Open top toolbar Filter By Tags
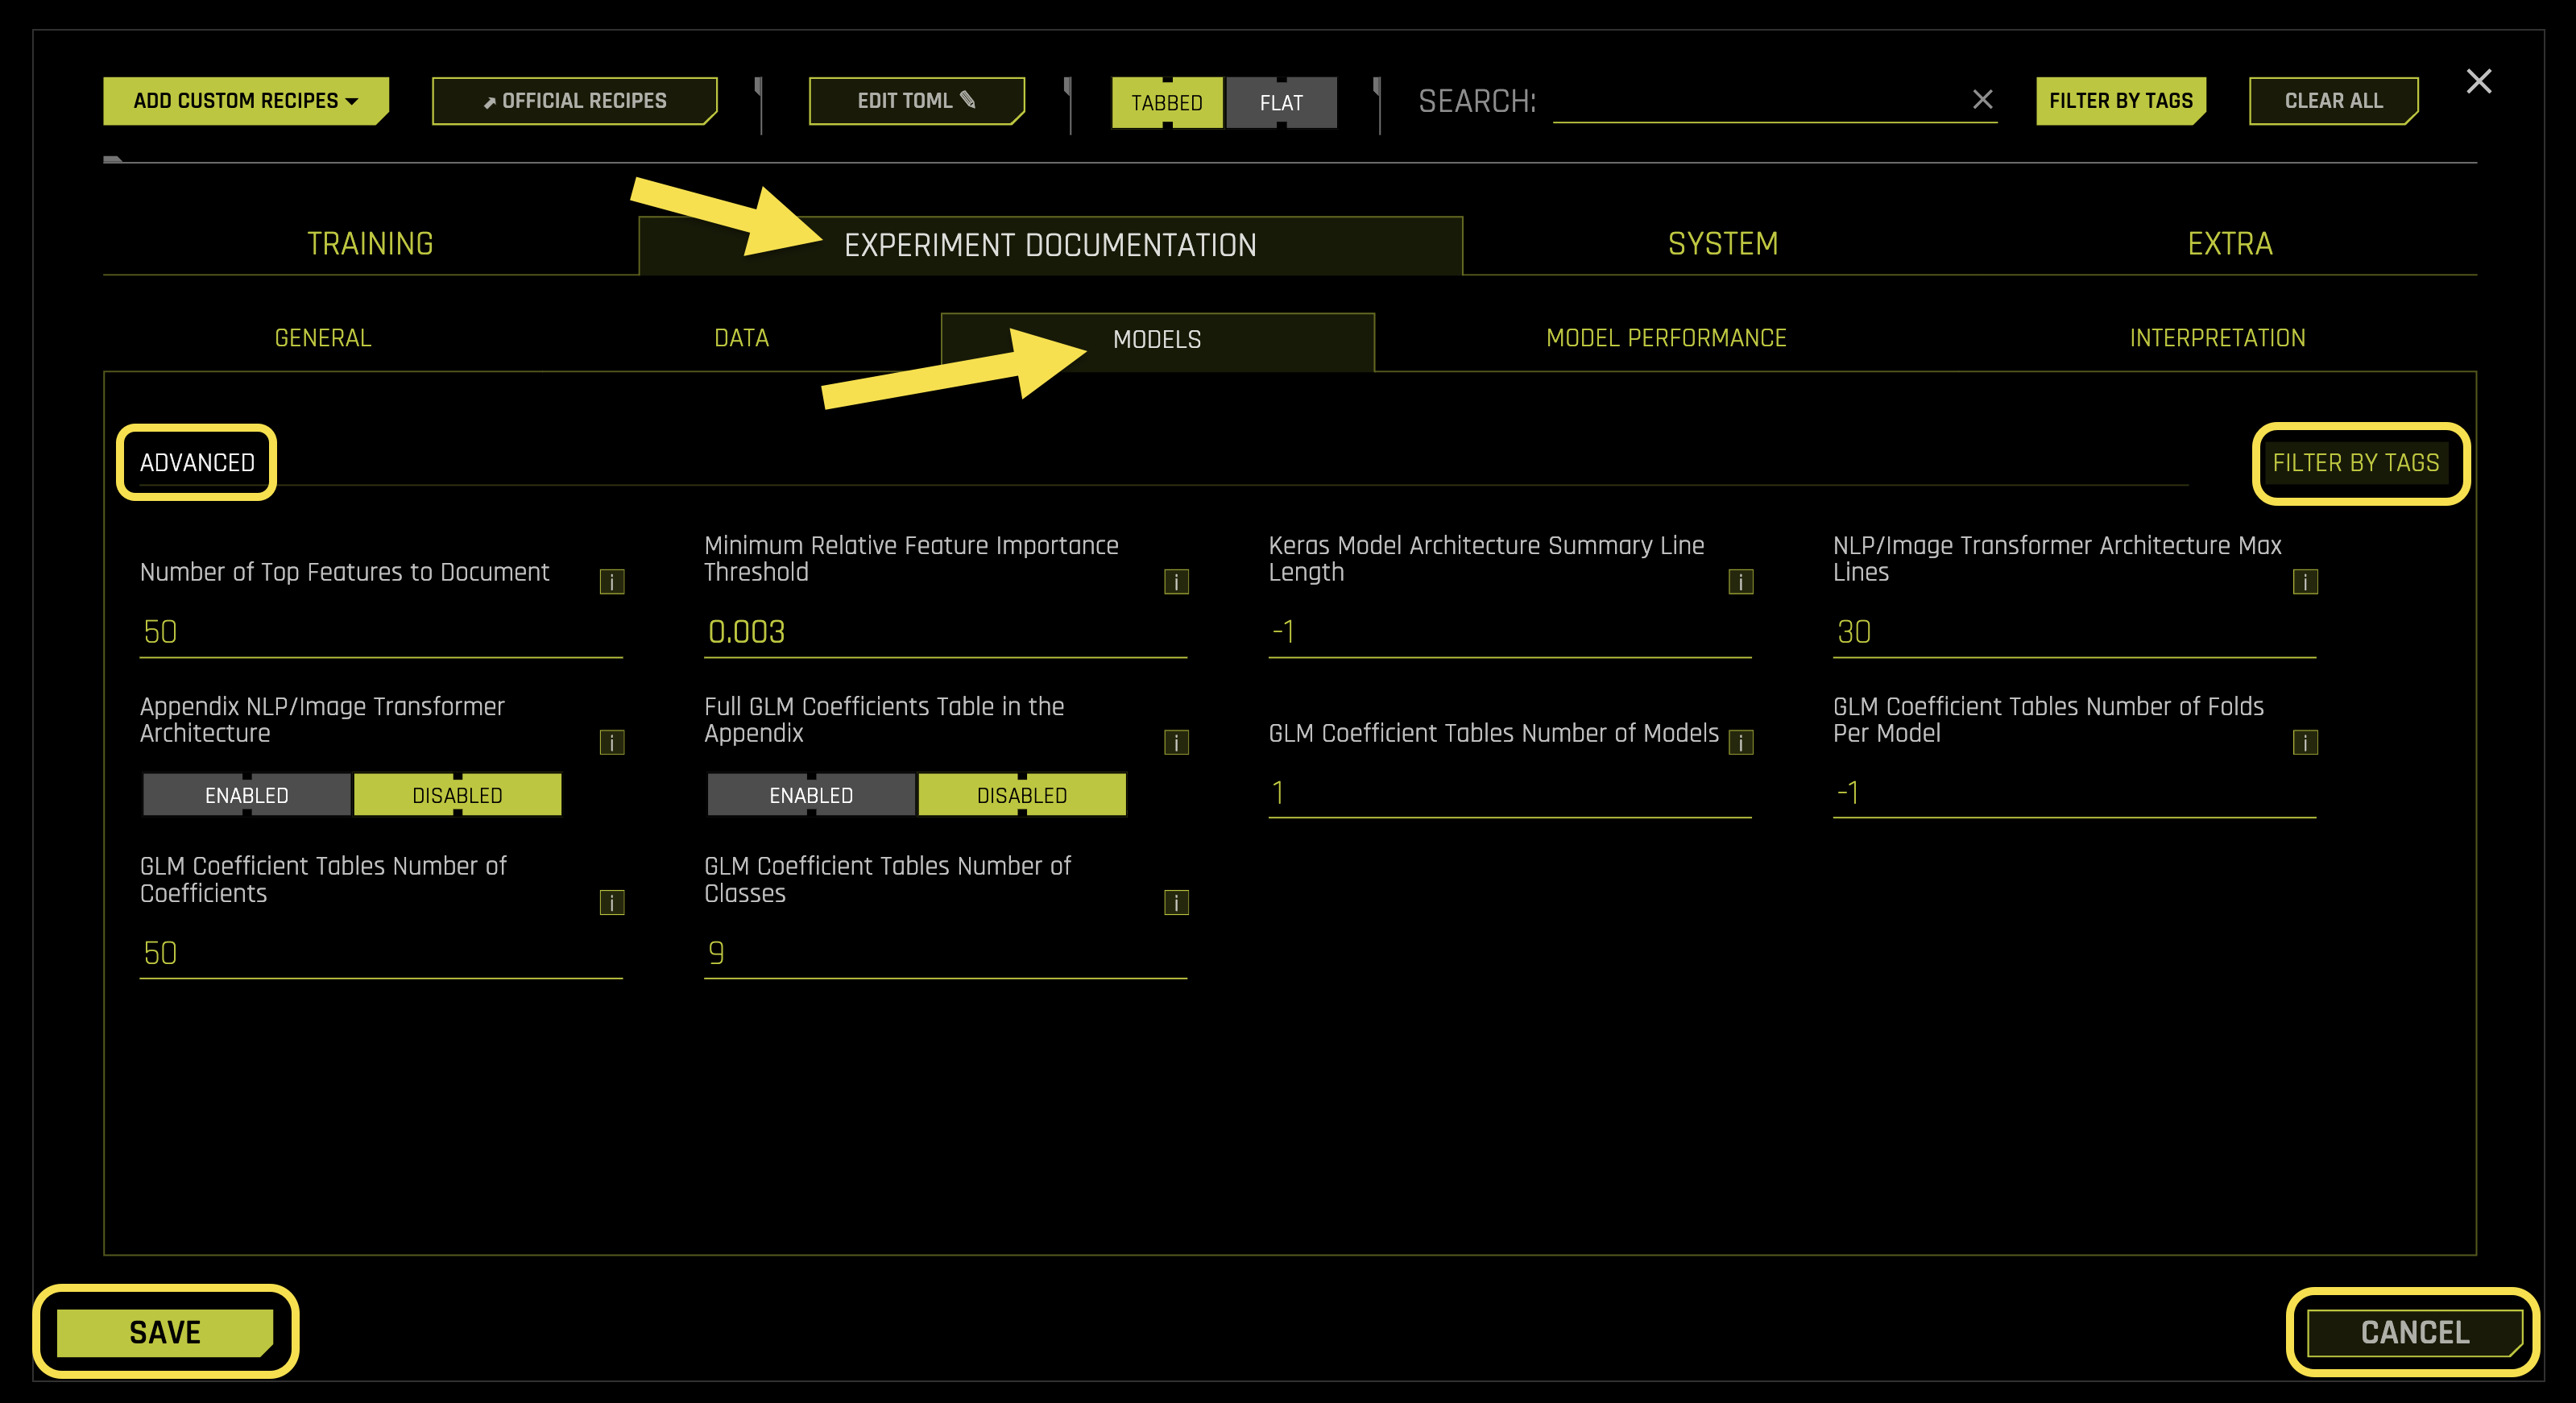Screen dimensions: 2576x1403 tap(2120, 101)
